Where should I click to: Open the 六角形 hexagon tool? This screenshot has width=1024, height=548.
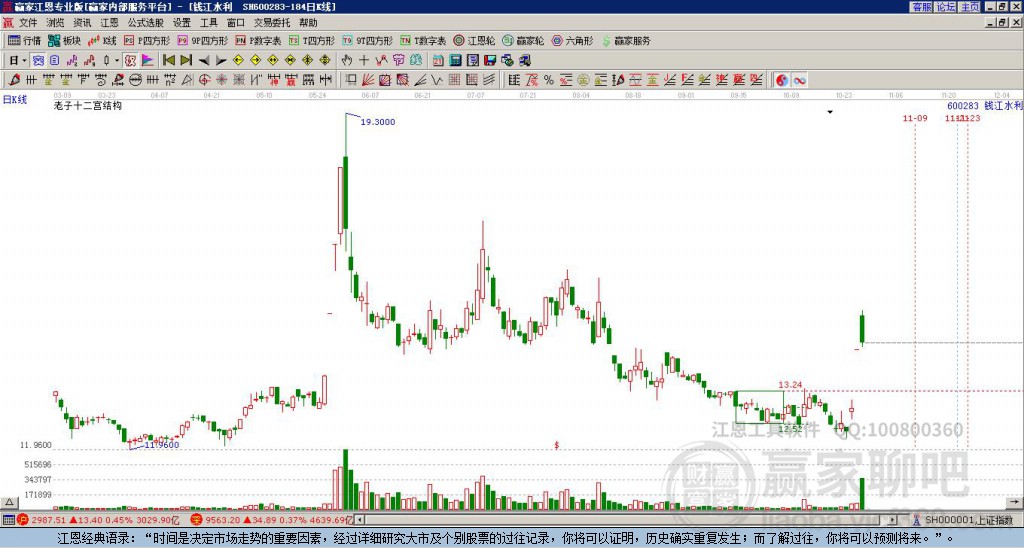pos(572,40)
